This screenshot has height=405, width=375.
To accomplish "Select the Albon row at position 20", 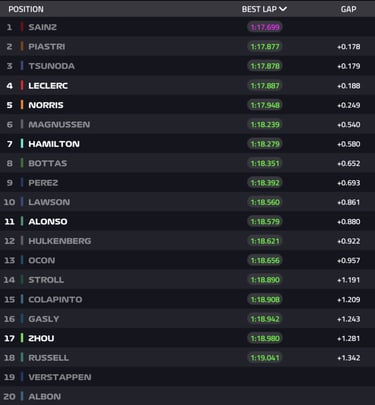I will (187, 396).
